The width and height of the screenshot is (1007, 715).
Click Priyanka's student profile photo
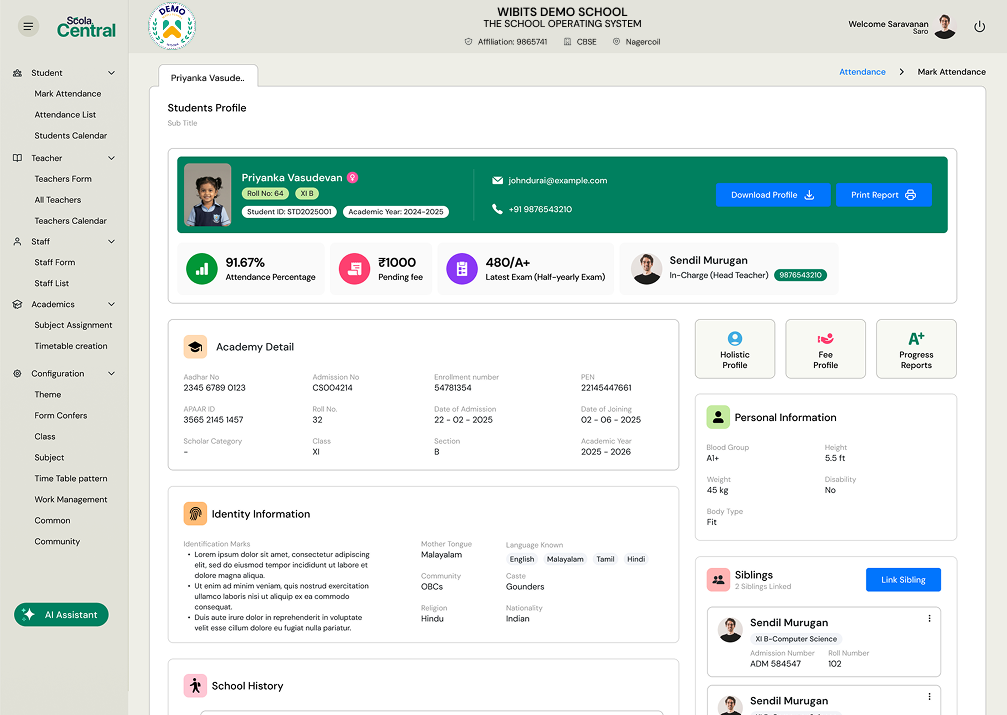click(x=208, y=195)
